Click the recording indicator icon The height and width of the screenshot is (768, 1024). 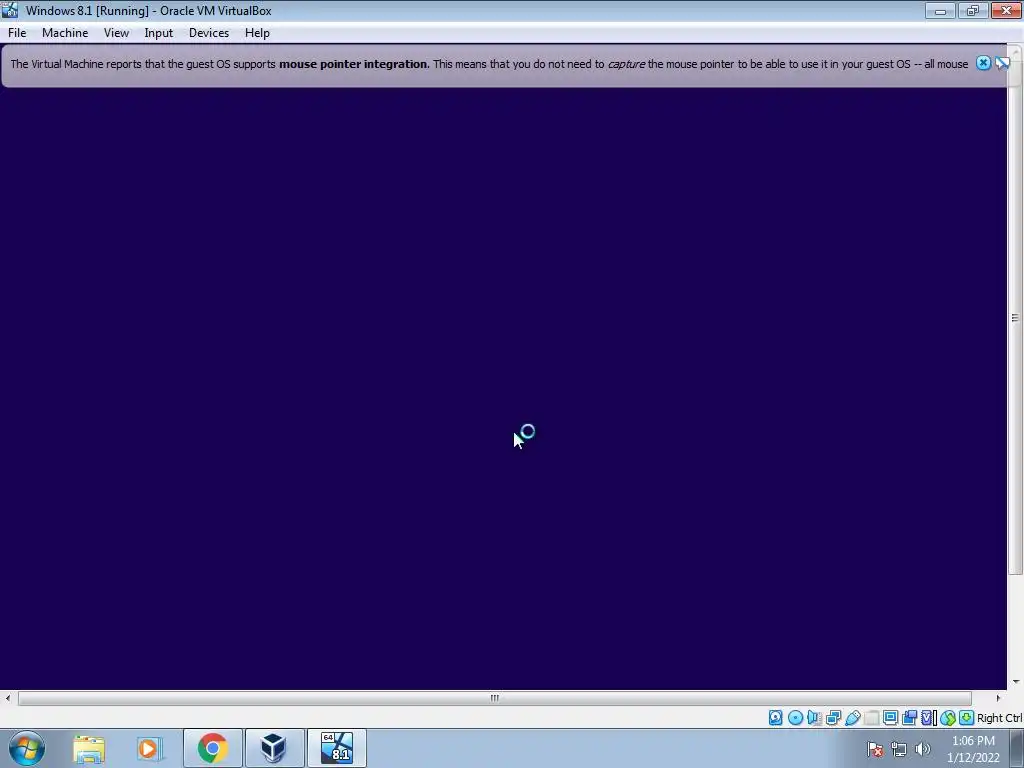click(x=909, y=718)
